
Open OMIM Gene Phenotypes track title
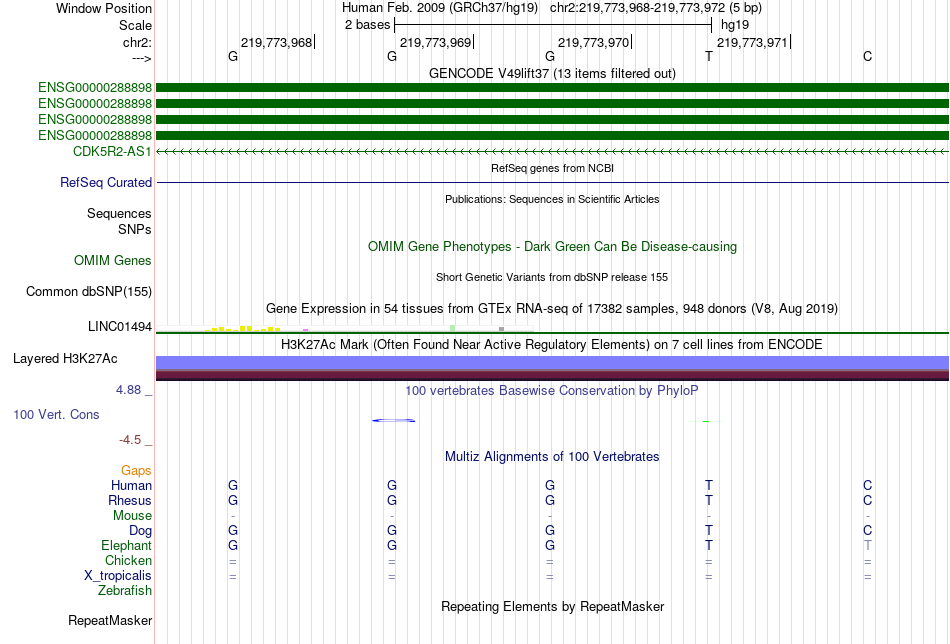(552, 247)
